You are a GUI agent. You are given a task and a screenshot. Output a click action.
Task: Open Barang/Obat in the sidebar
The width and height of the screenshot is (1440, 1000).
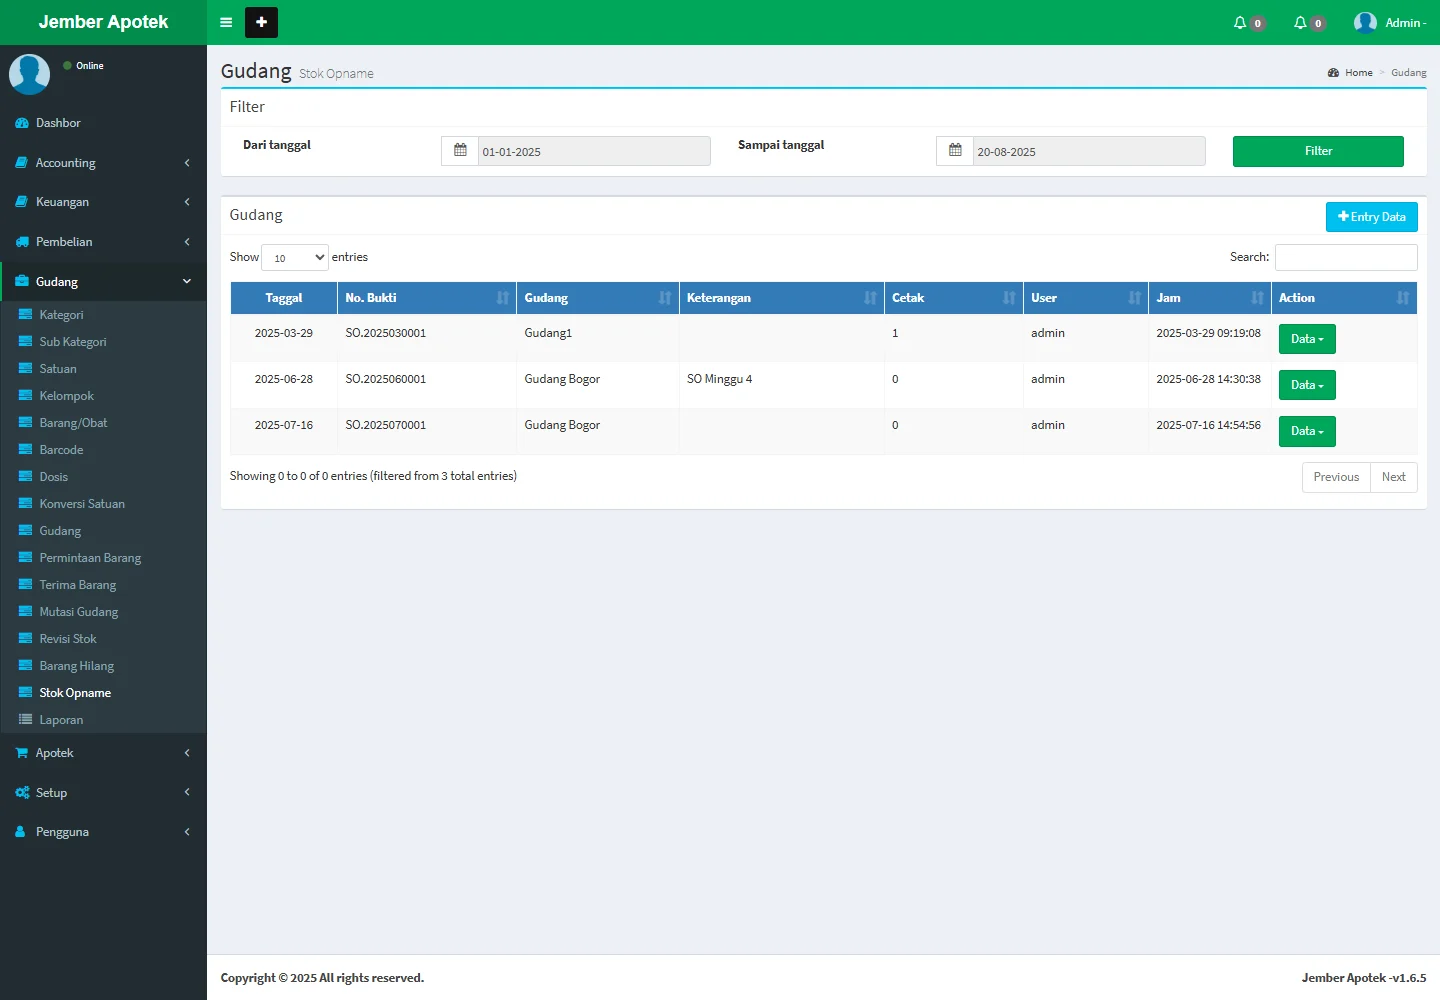pos(73,423)
